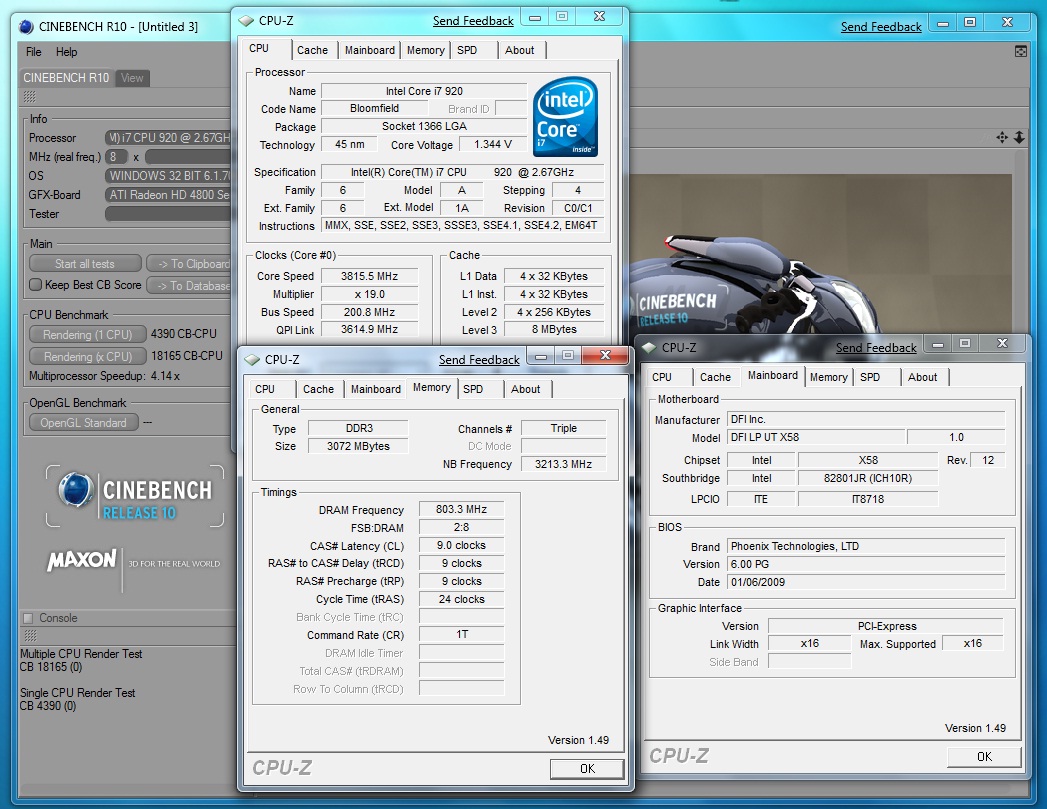Click the NB Frequency 3213.3 MHz value
Viewport: 1047px width, 809px height.
(563, 464)
